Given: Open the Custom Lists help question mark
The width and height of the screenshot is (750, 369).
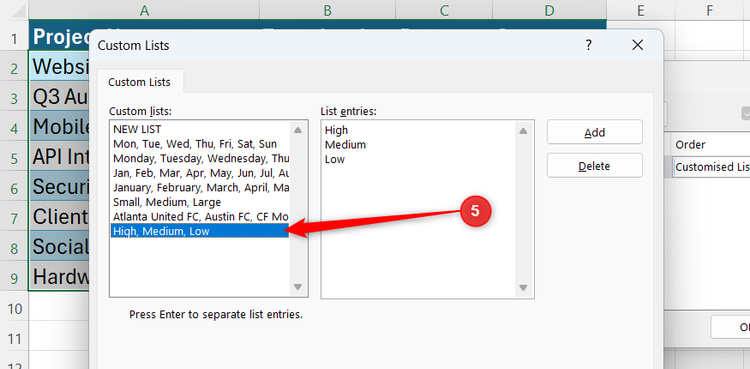Looking at the screenshot, I should tap(588, 45).
